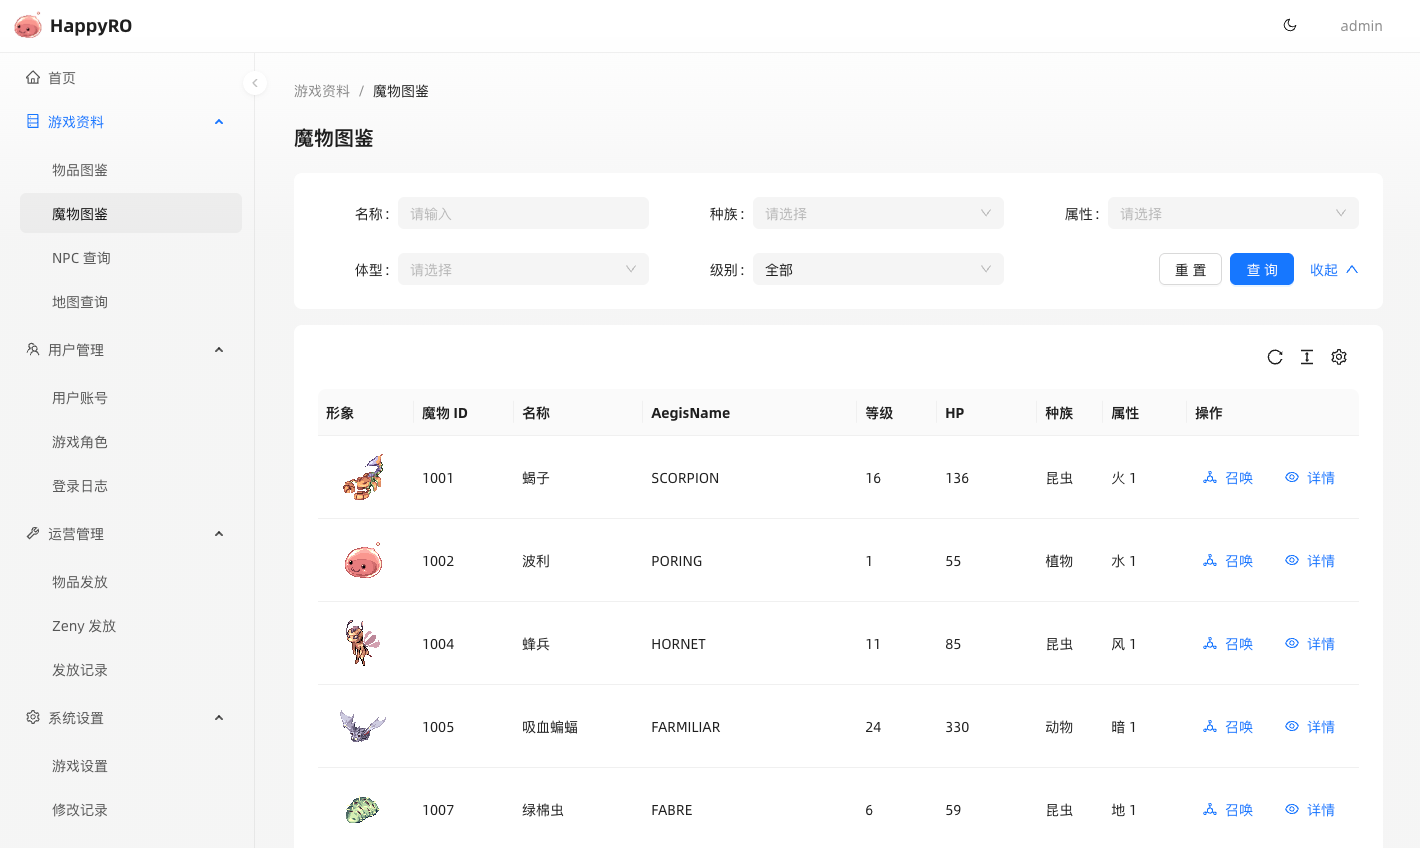Screen dimensions: 1420x848
Task: View details of FARMILIAR via 详情
Action: 1310,727
